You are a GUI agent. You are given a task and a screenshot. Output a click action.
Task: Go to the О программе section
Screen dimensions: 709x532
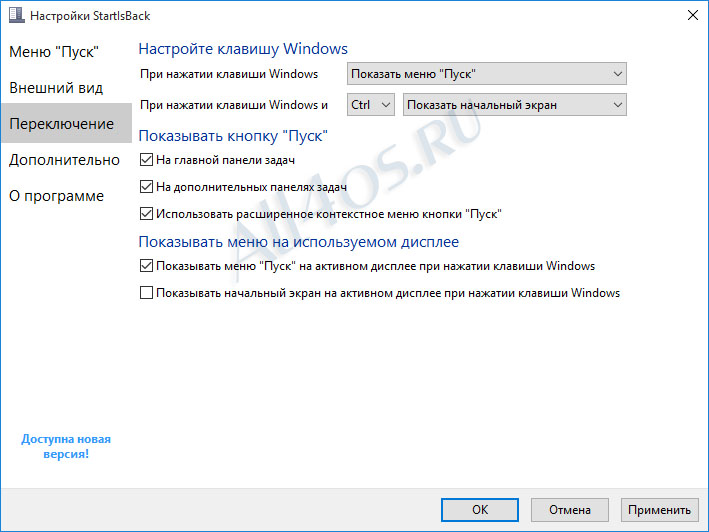click(x=57, y=196)
